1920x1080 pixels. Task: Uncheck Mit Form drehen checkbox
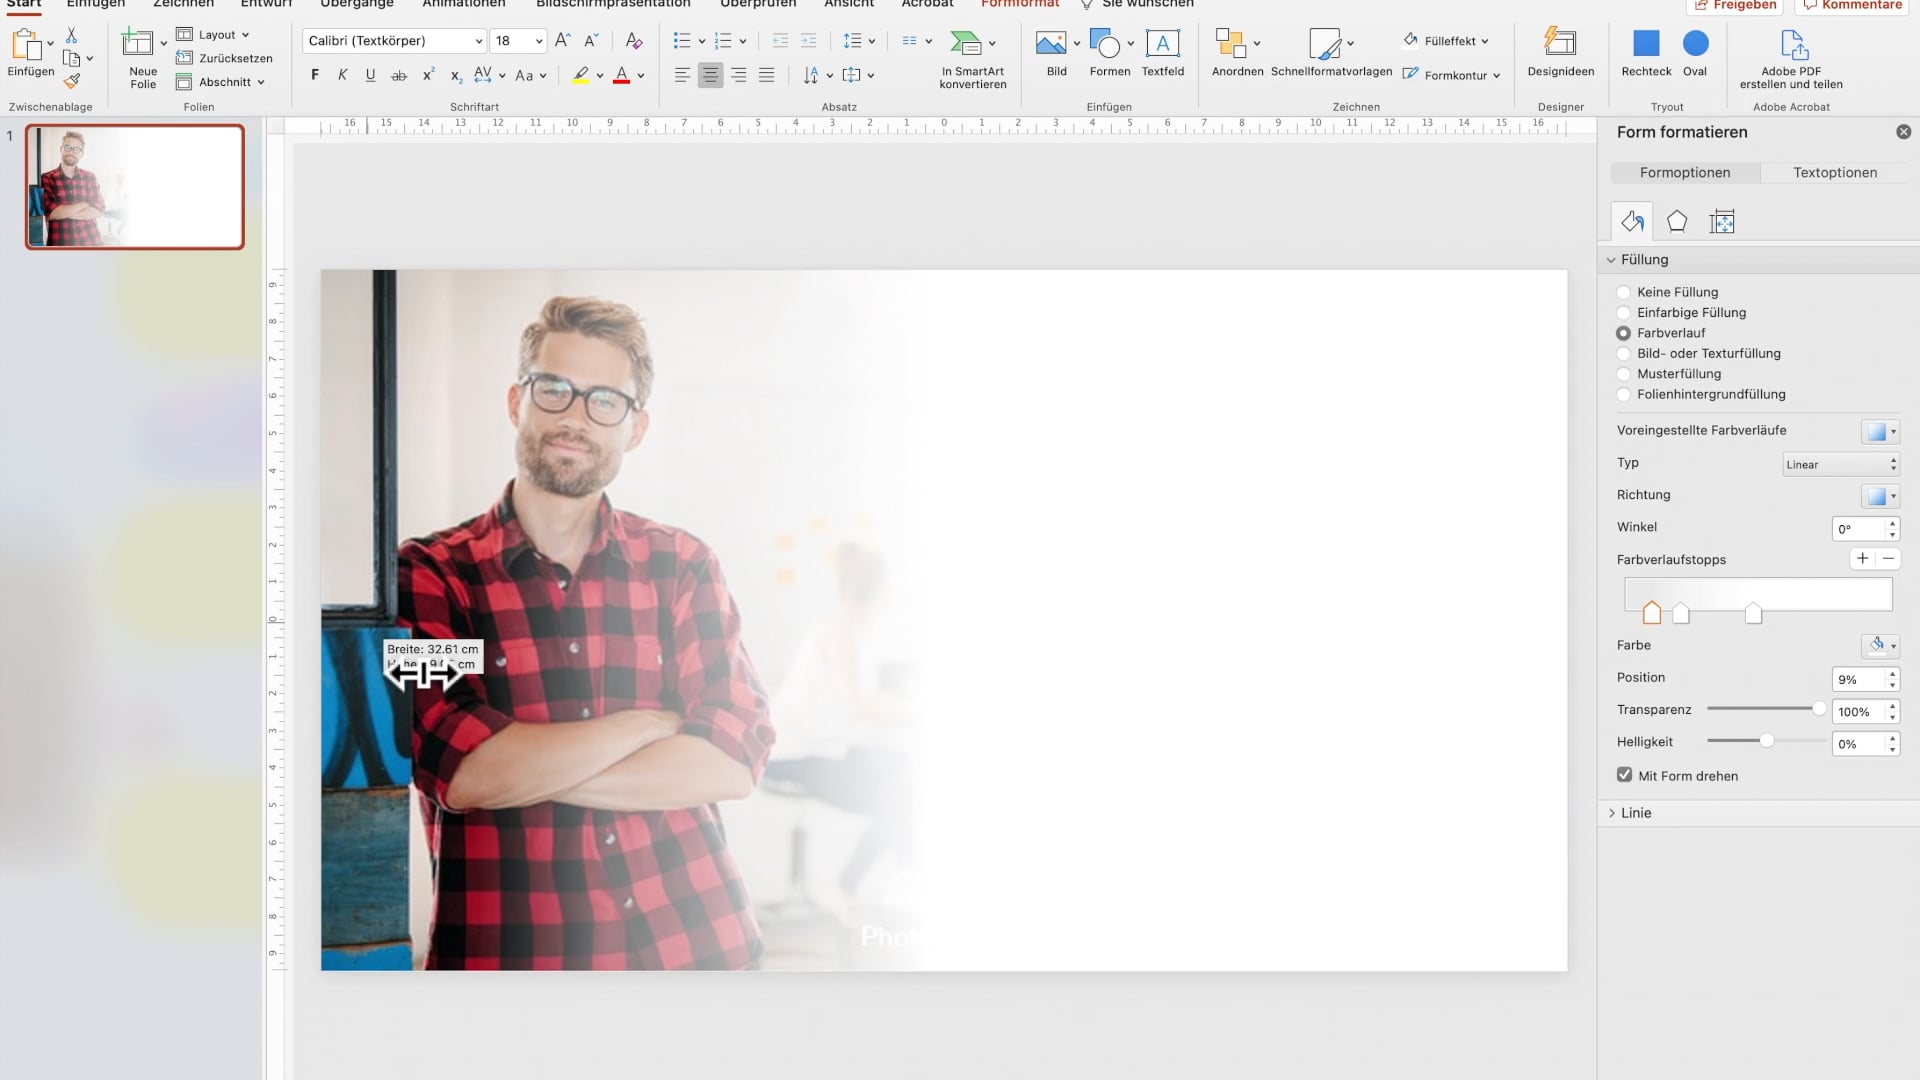1625,775
